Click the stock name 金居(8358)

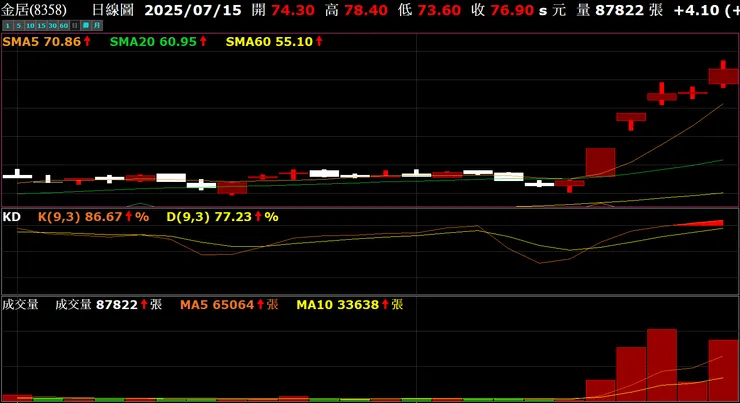point(34,10)
